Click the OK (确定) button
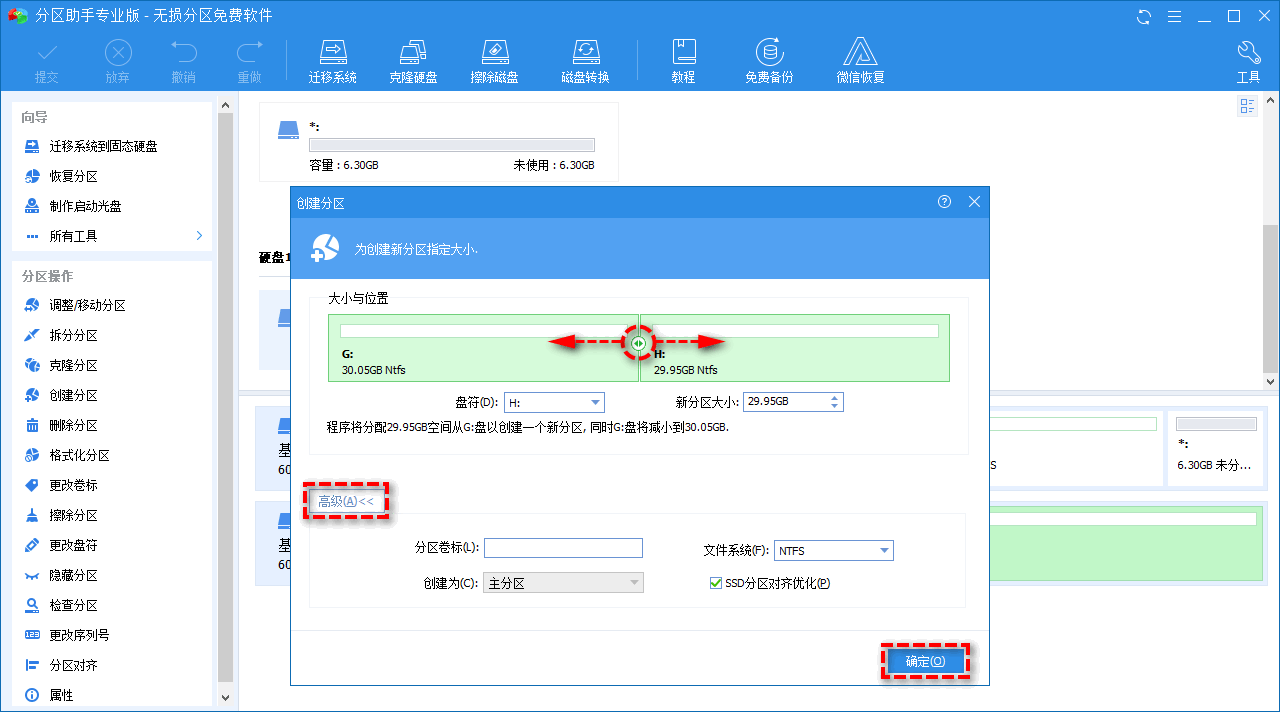The image size is (1280, 712). [x=925, y=661]
